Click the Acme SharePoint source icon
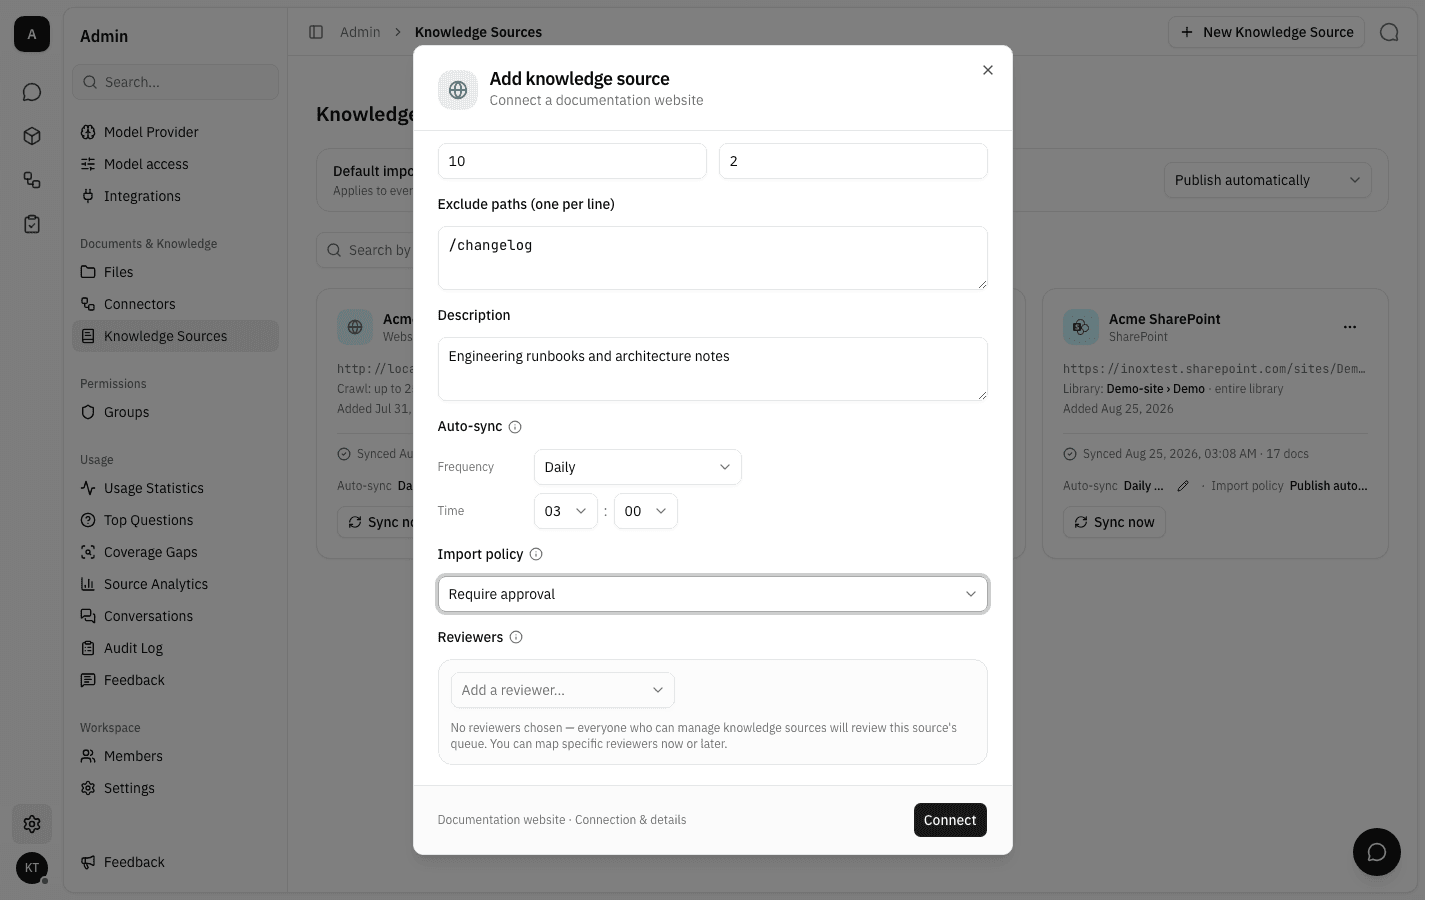 tap(1081, 327)
